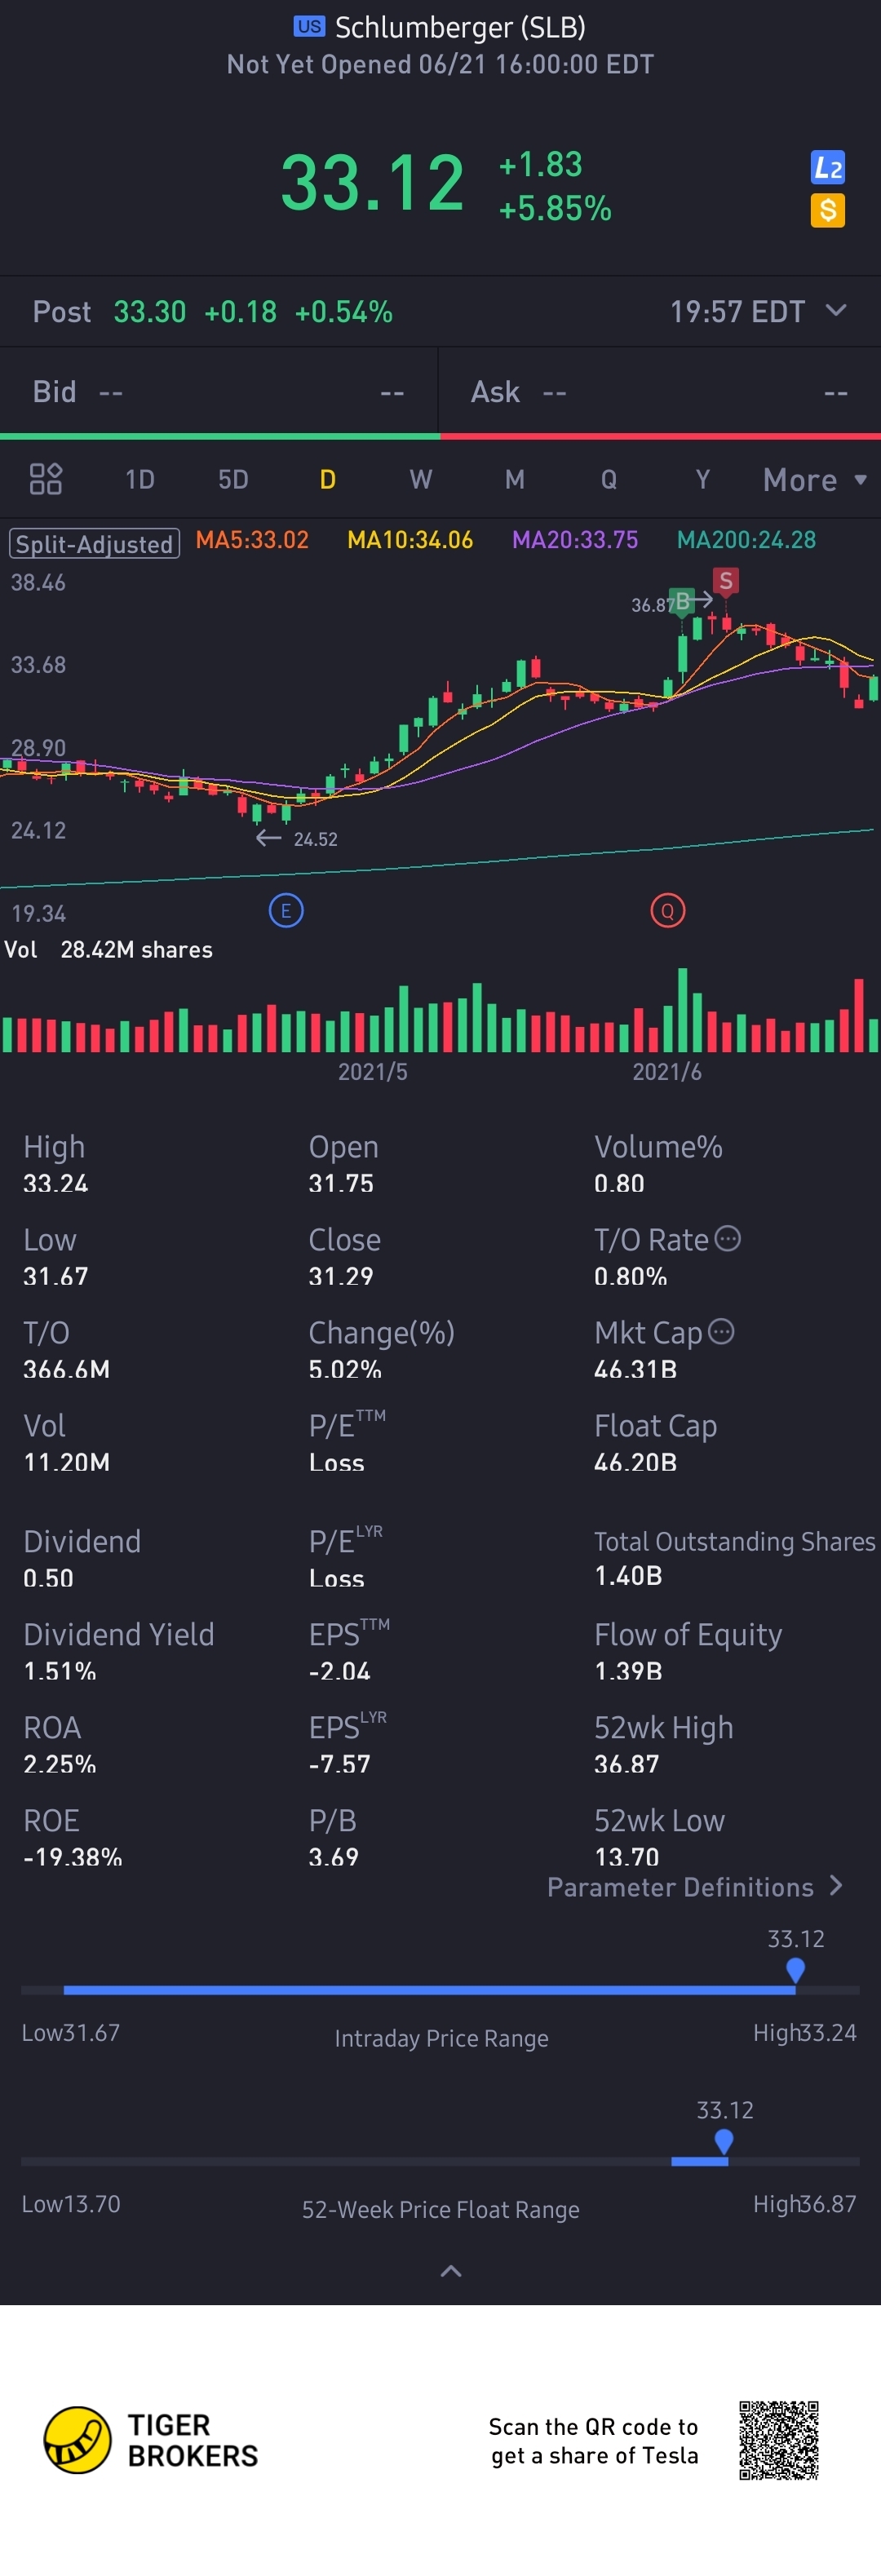Tap the 36.87 high price annotation

652,605
